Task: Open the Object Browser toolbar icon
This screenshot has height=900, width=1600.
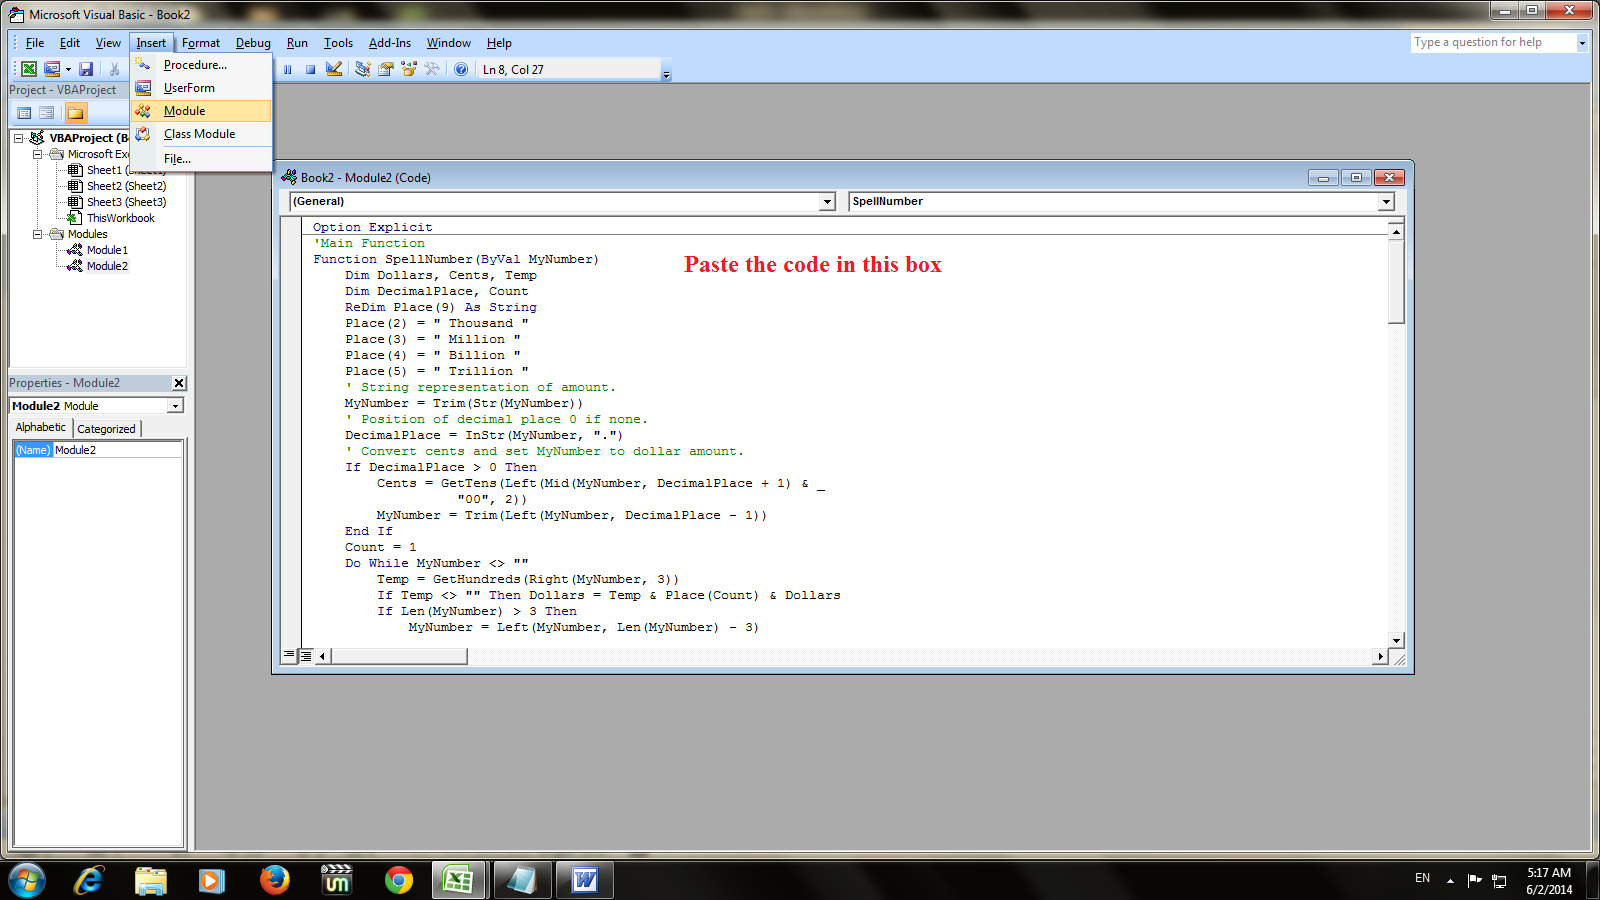Action: [408, 69]
